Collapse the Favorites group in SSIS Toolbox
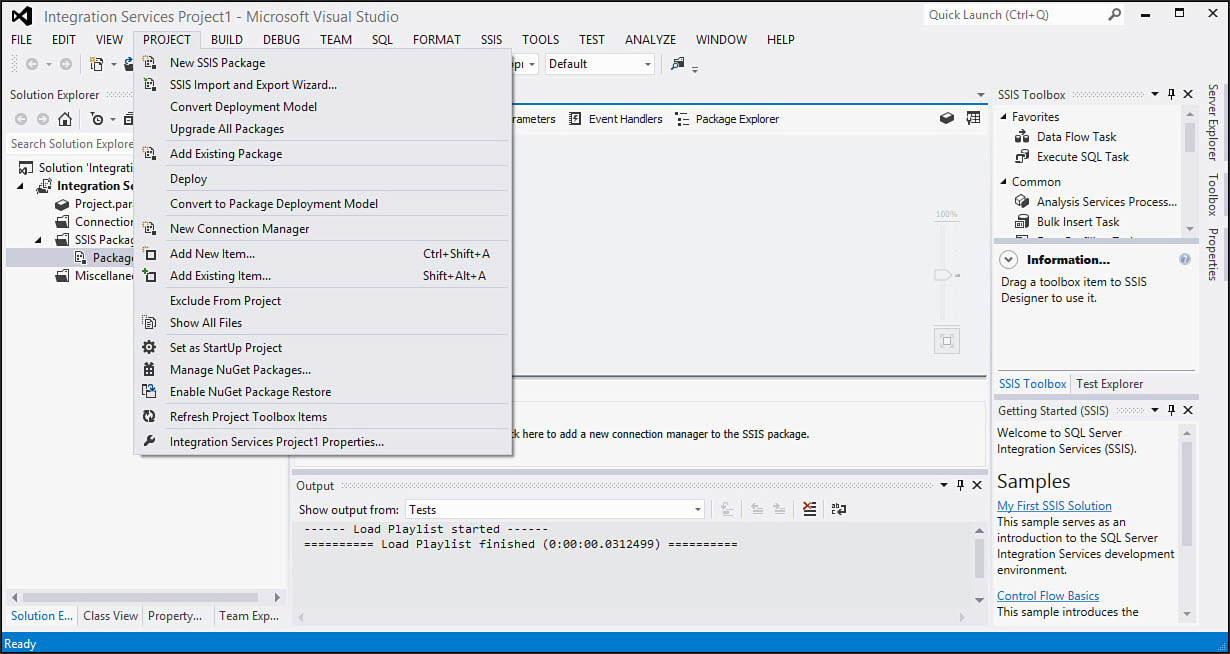Image resolution: width=1230 pixels, height=654 pixels. coord(1004,115)
